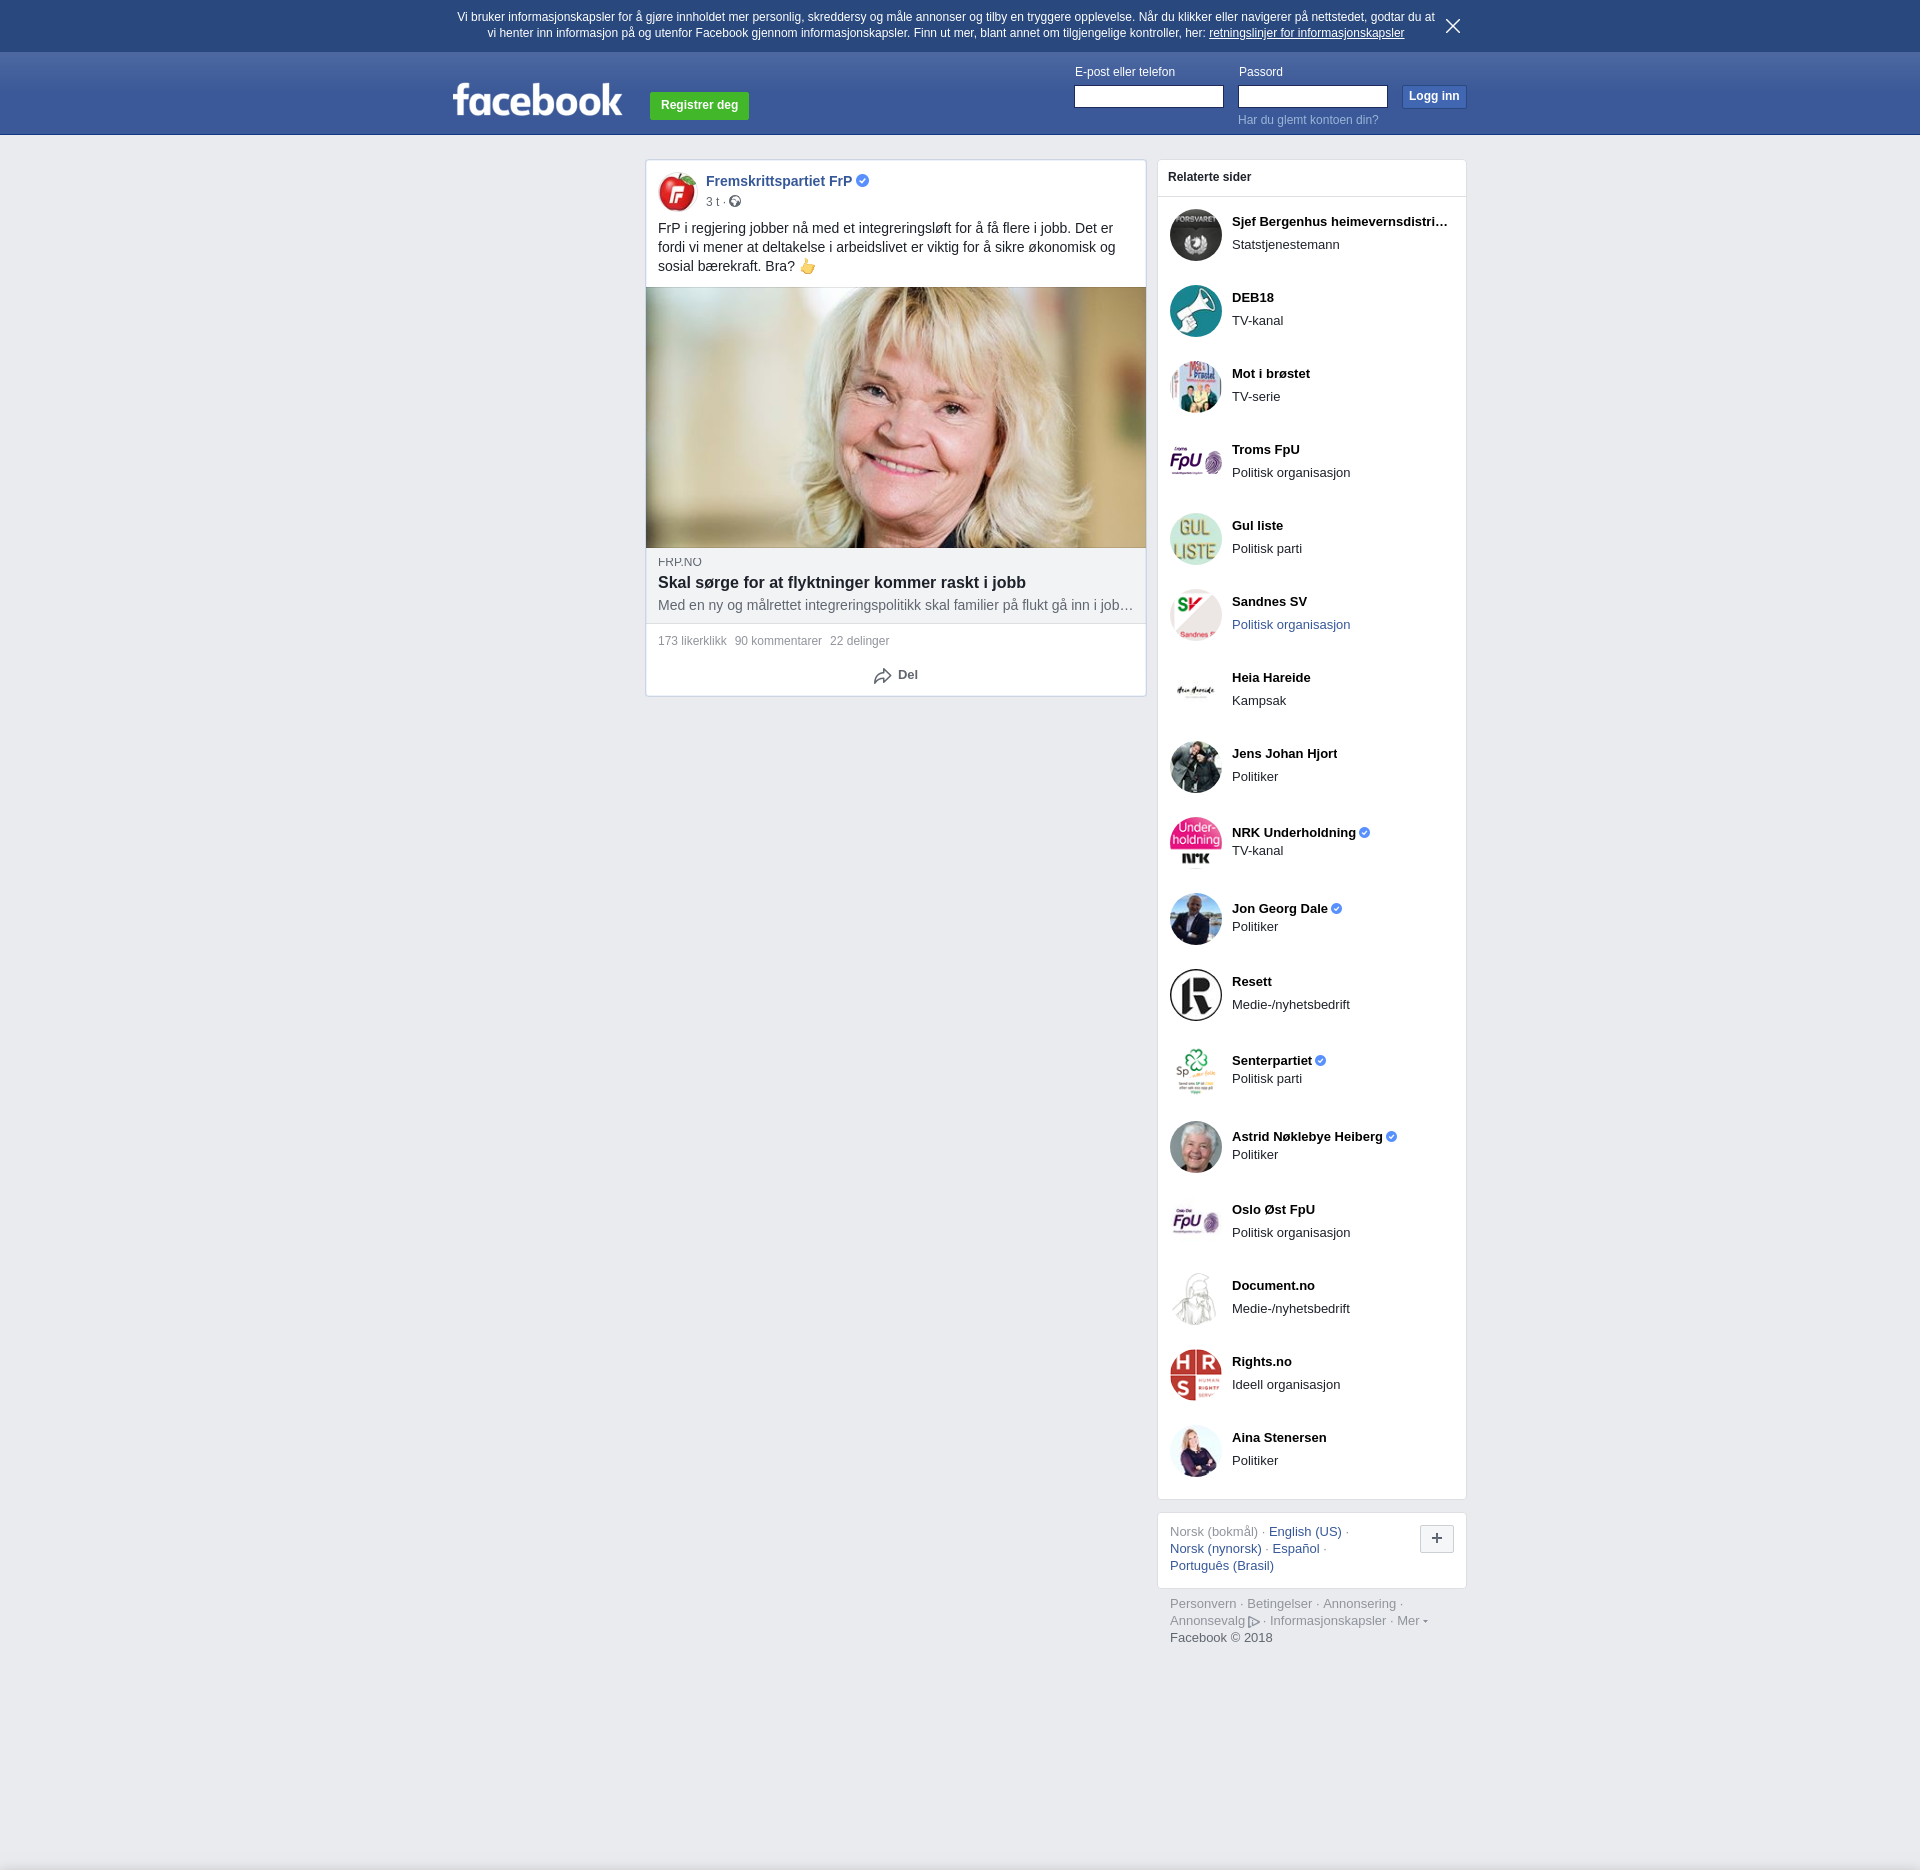Open the headline Skal sørge for at flyktninger
The image size is (1920, 1870).
pos(842,582)
